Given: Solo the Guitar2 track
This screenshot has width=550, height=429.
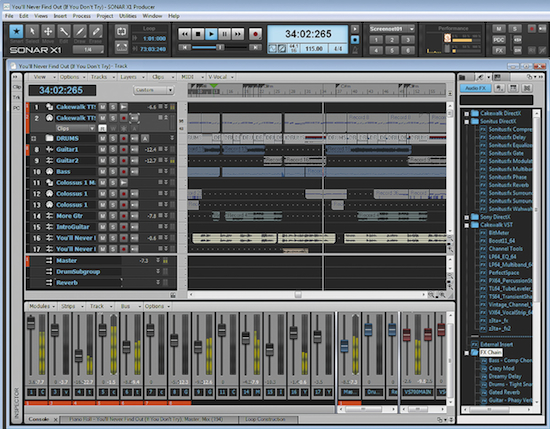Looking at the screenshot, I should point(113,161).
